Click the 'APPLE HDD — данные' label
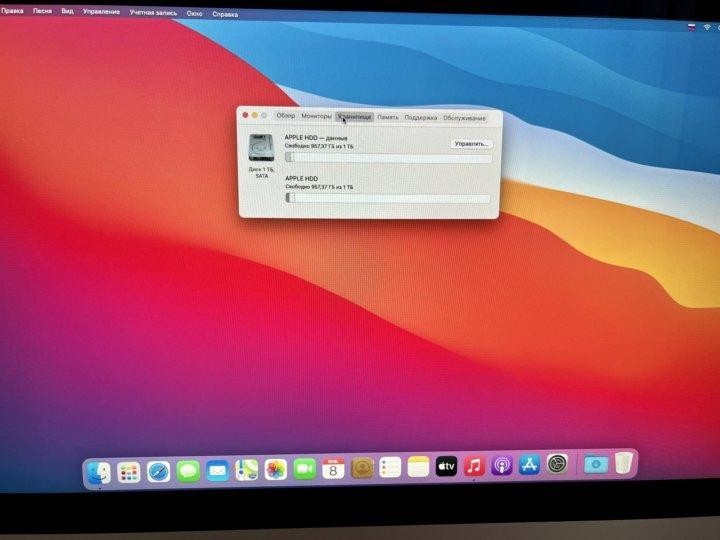 (x=315, y=137)
